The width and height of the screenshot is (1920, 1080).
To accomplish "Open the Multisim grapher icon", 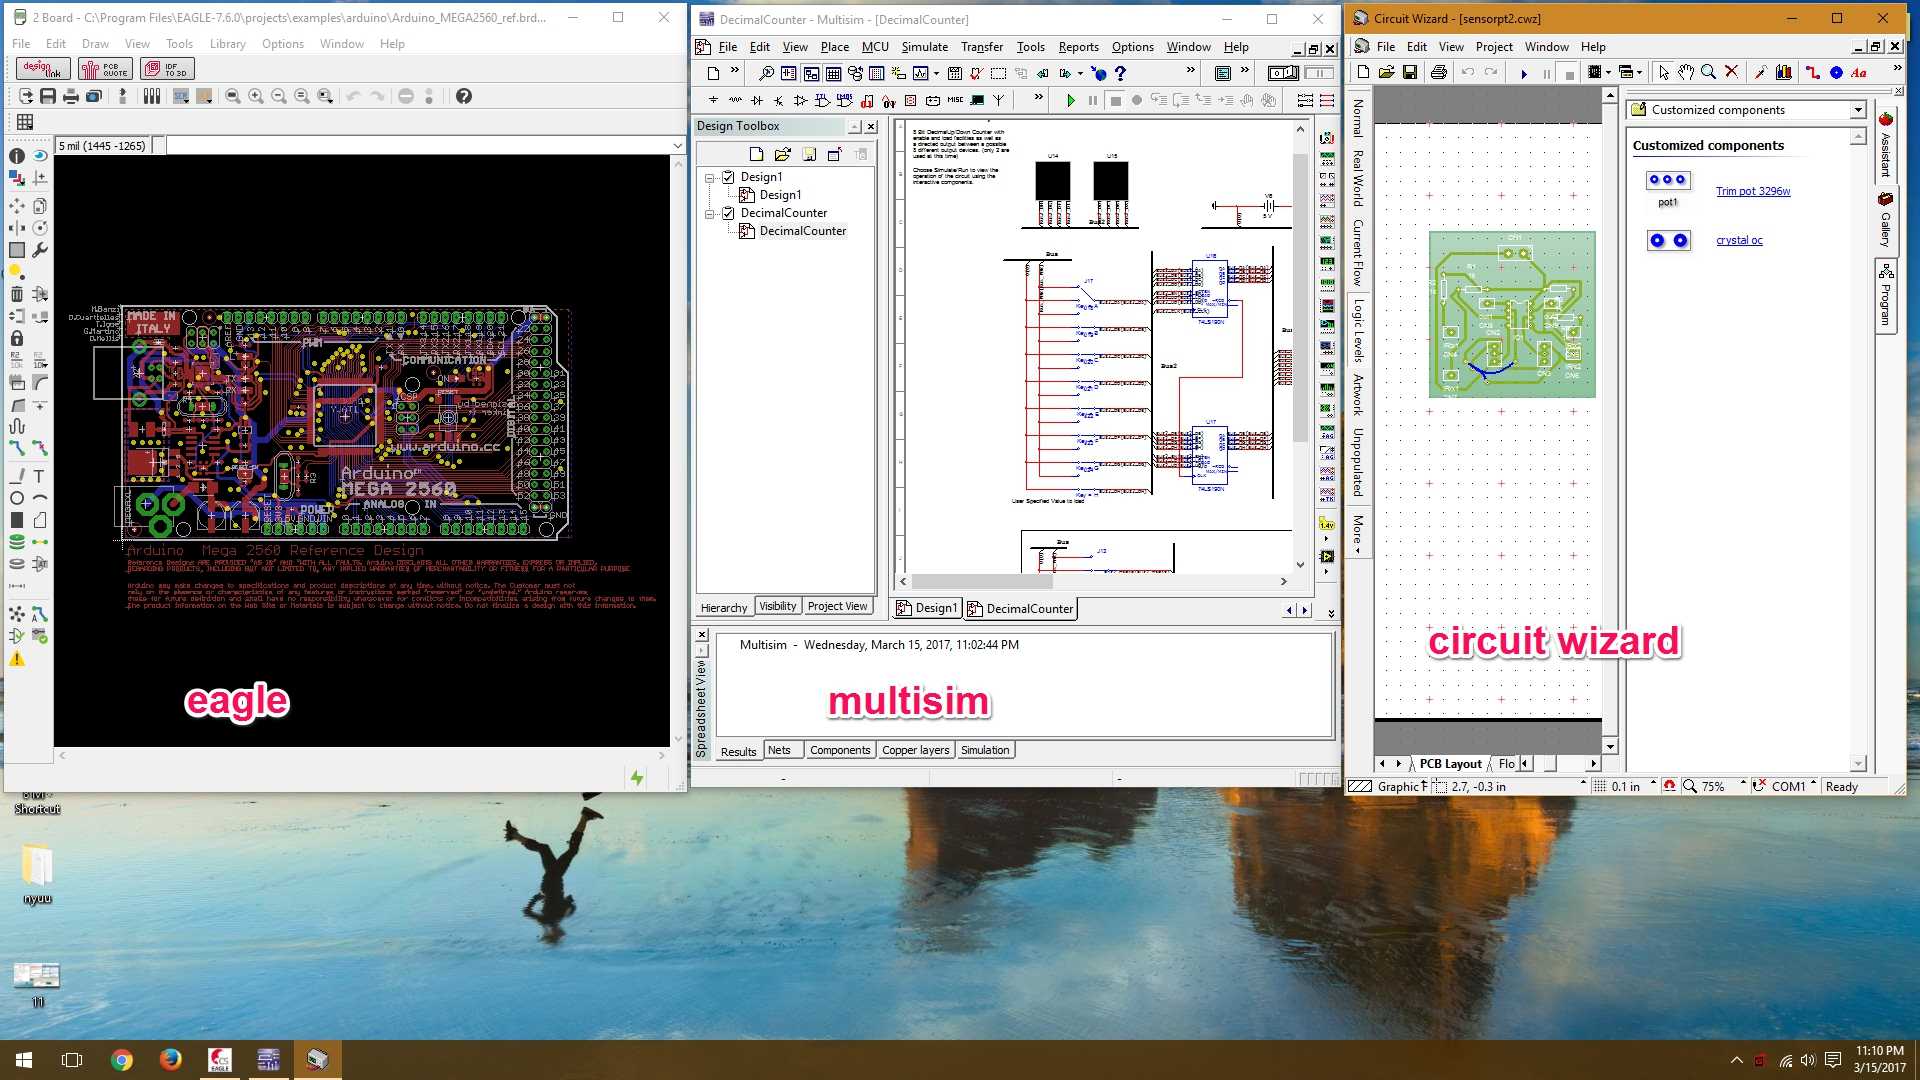I will 920,73.
